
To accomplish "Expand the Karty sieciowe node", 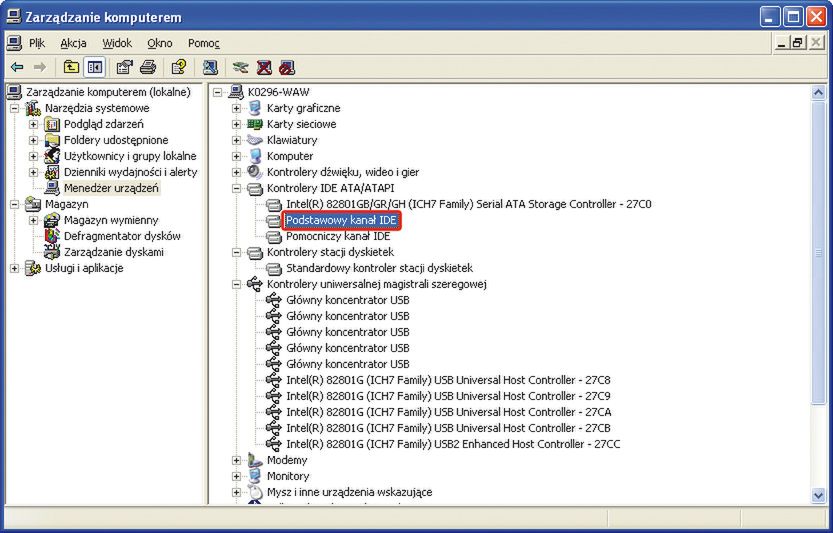I will [x=236, y=124].
